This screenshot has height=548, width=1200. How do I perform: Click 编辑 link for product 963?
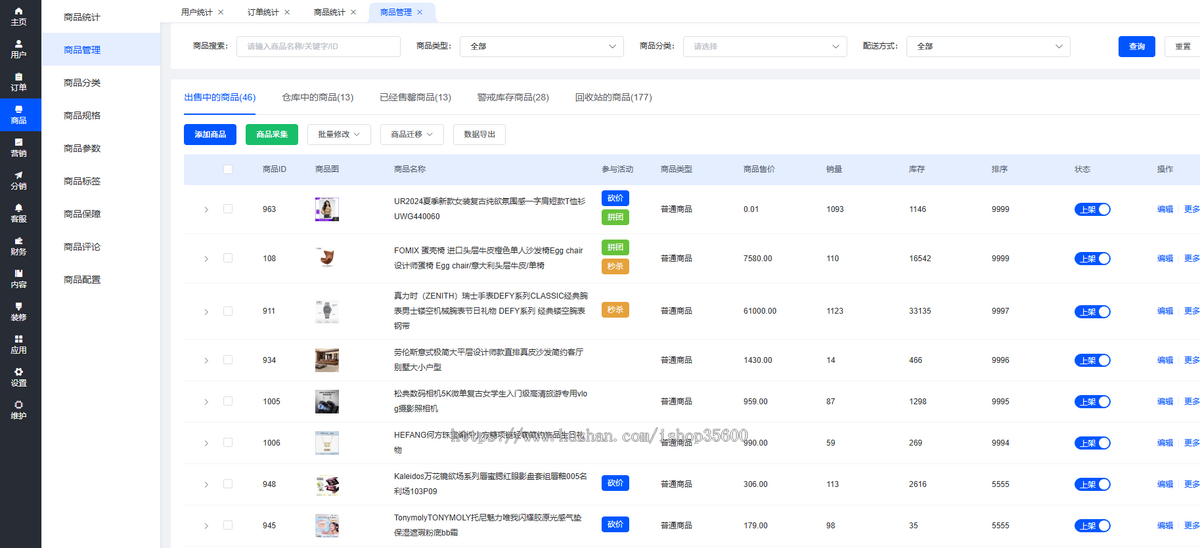click(1165, 209)
